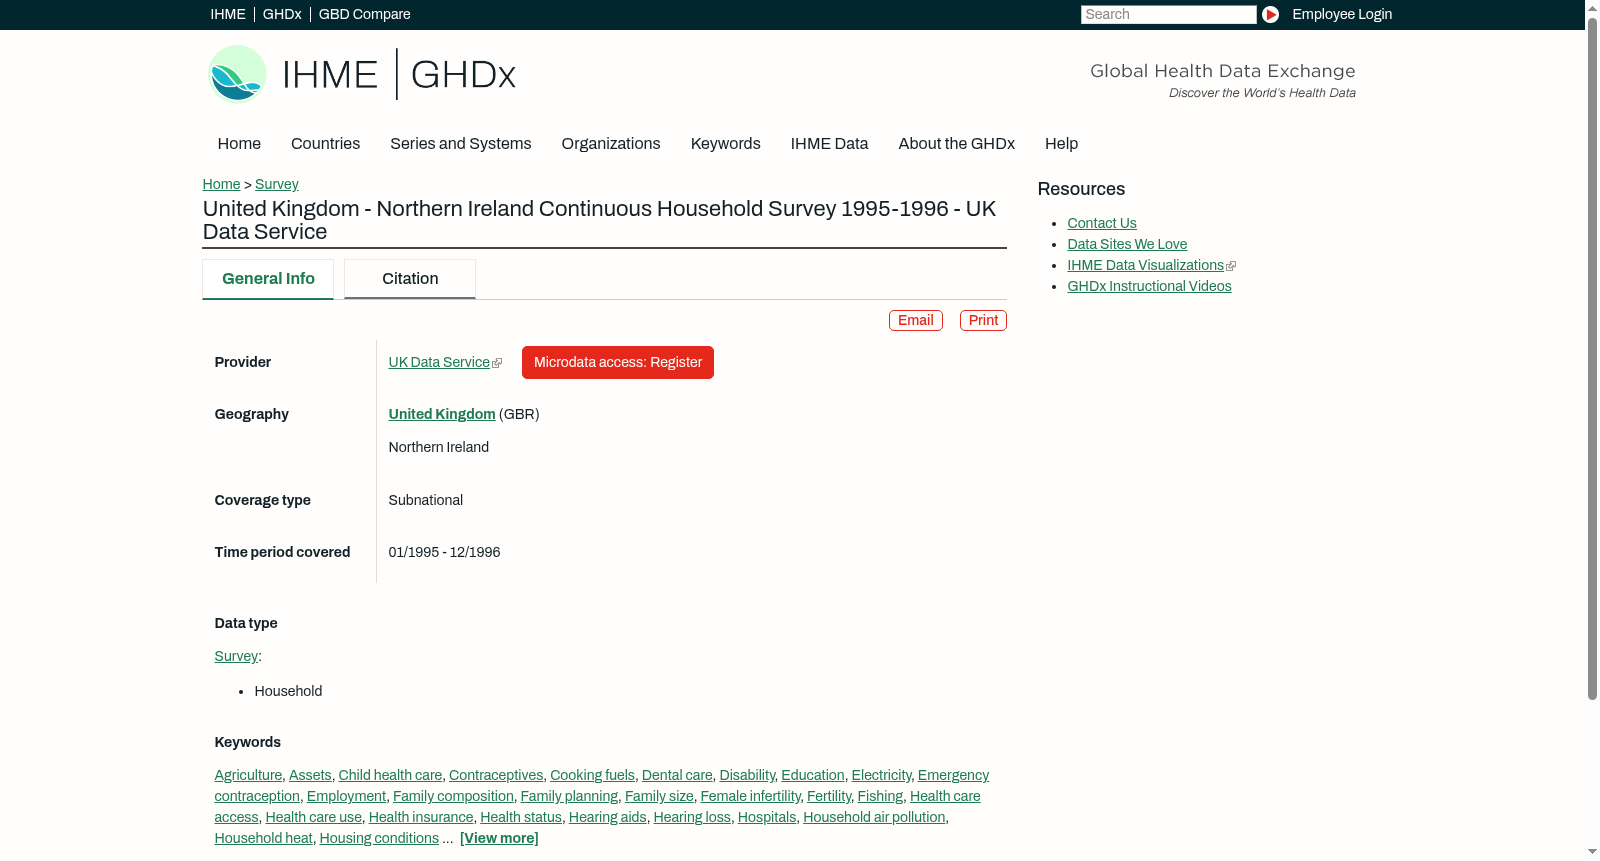This screenshot has width=1600, height=861.
Task: Go to the Home menu item
Action: [x=239, y=144]
